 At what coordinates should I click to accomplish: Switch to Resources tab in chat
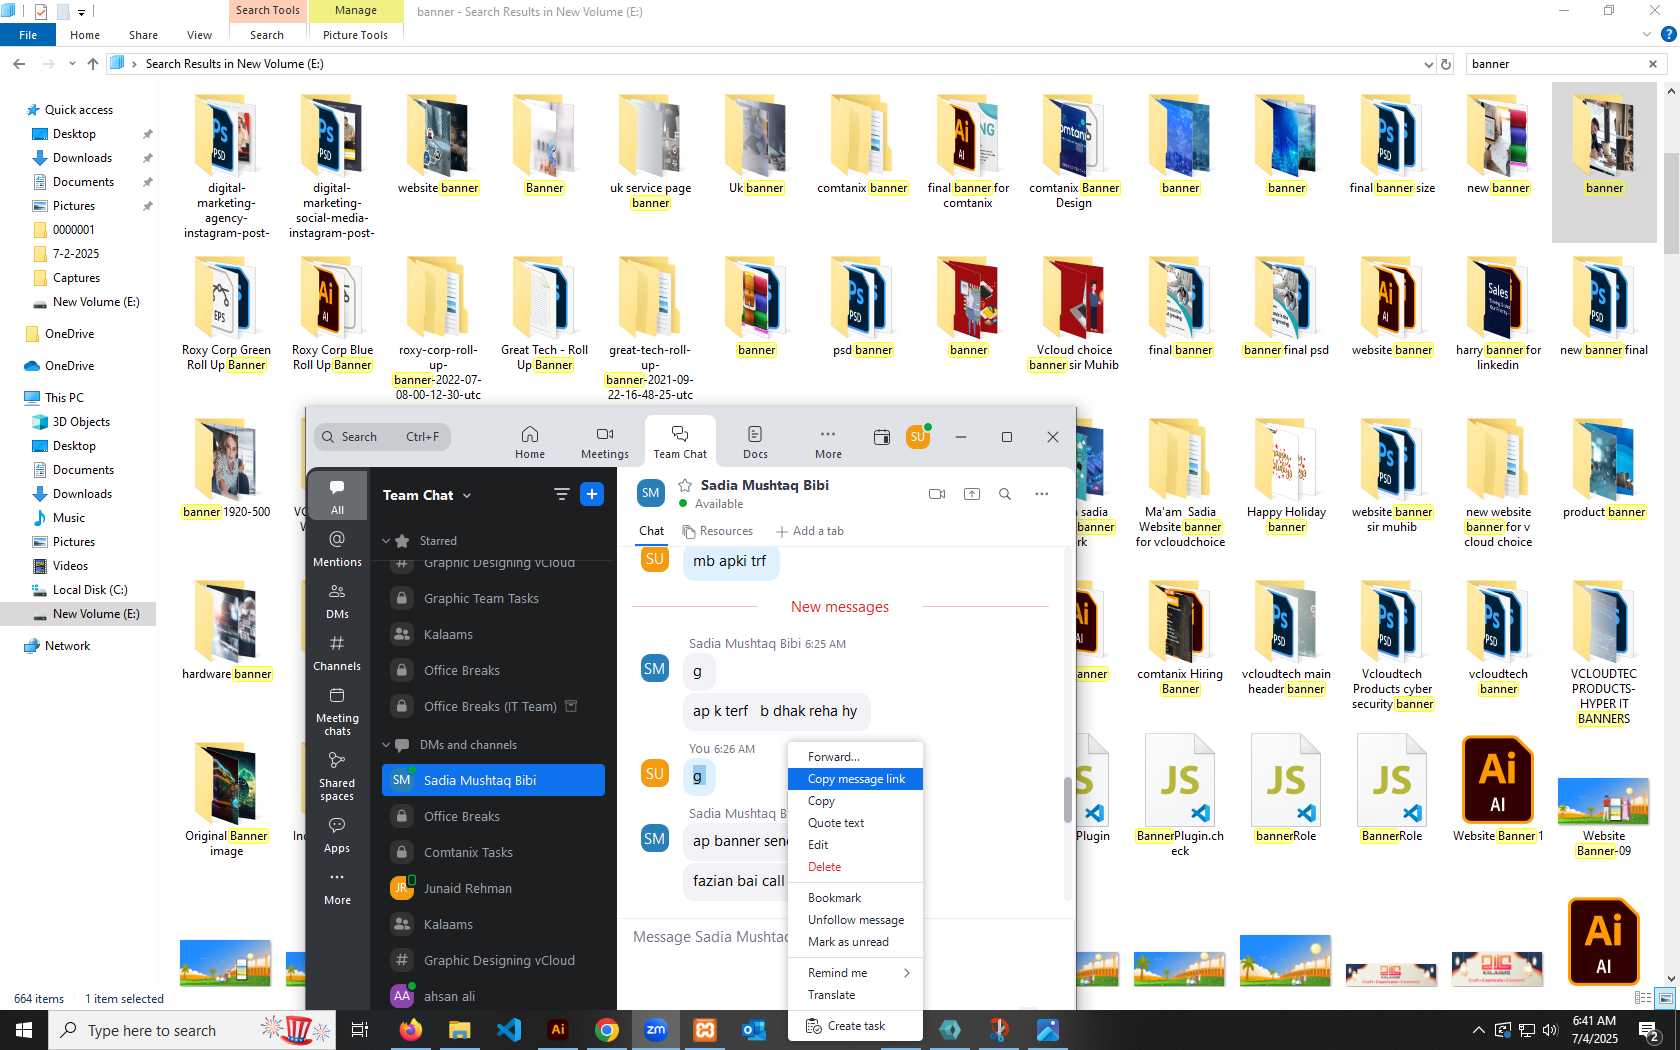pyautogui.click(x=717, y=531)
